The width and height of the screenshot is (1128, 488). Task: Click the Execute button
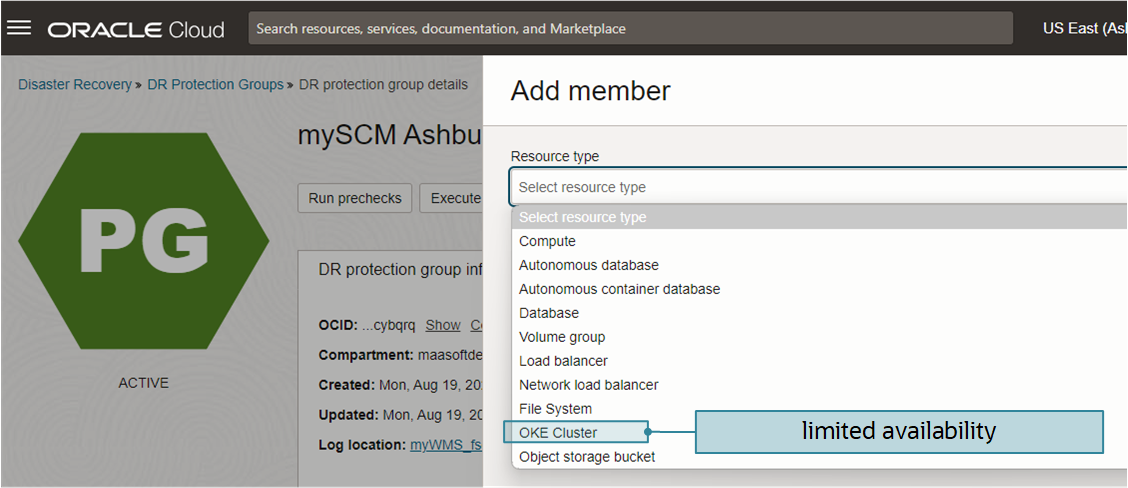(x=455, y=198)
